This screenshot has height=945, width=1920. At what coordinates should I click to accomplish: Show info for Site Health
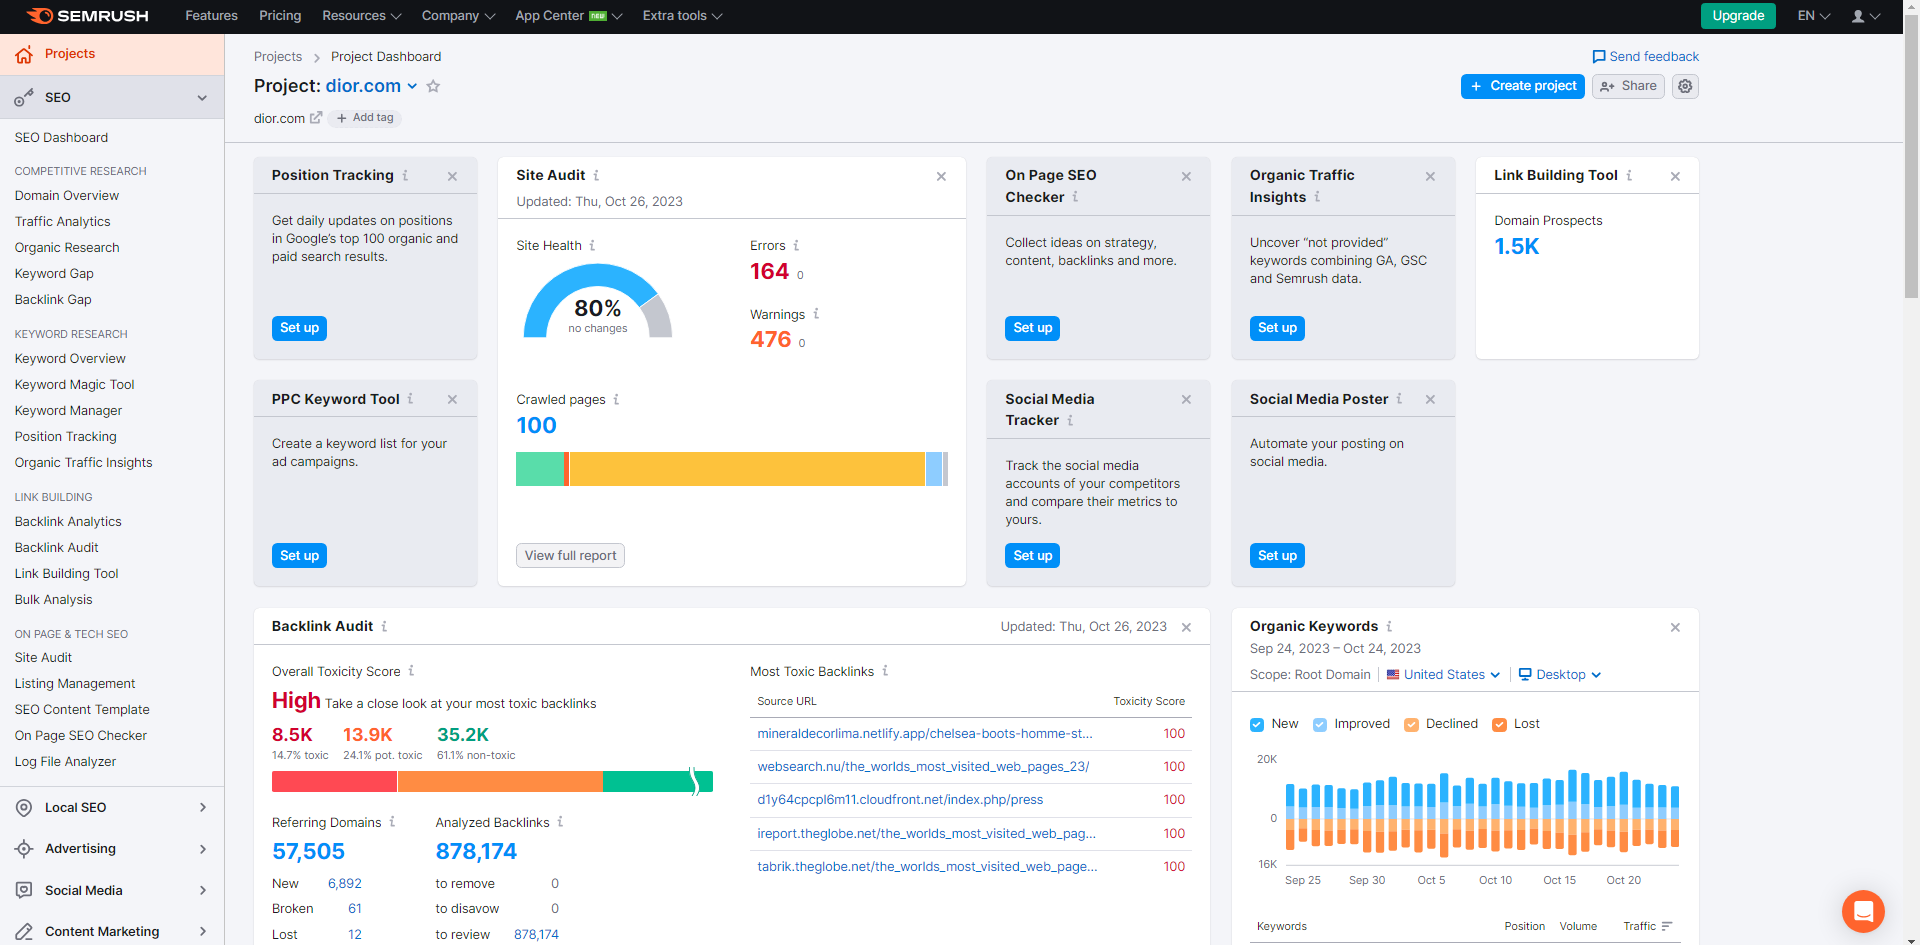[592, 245]
